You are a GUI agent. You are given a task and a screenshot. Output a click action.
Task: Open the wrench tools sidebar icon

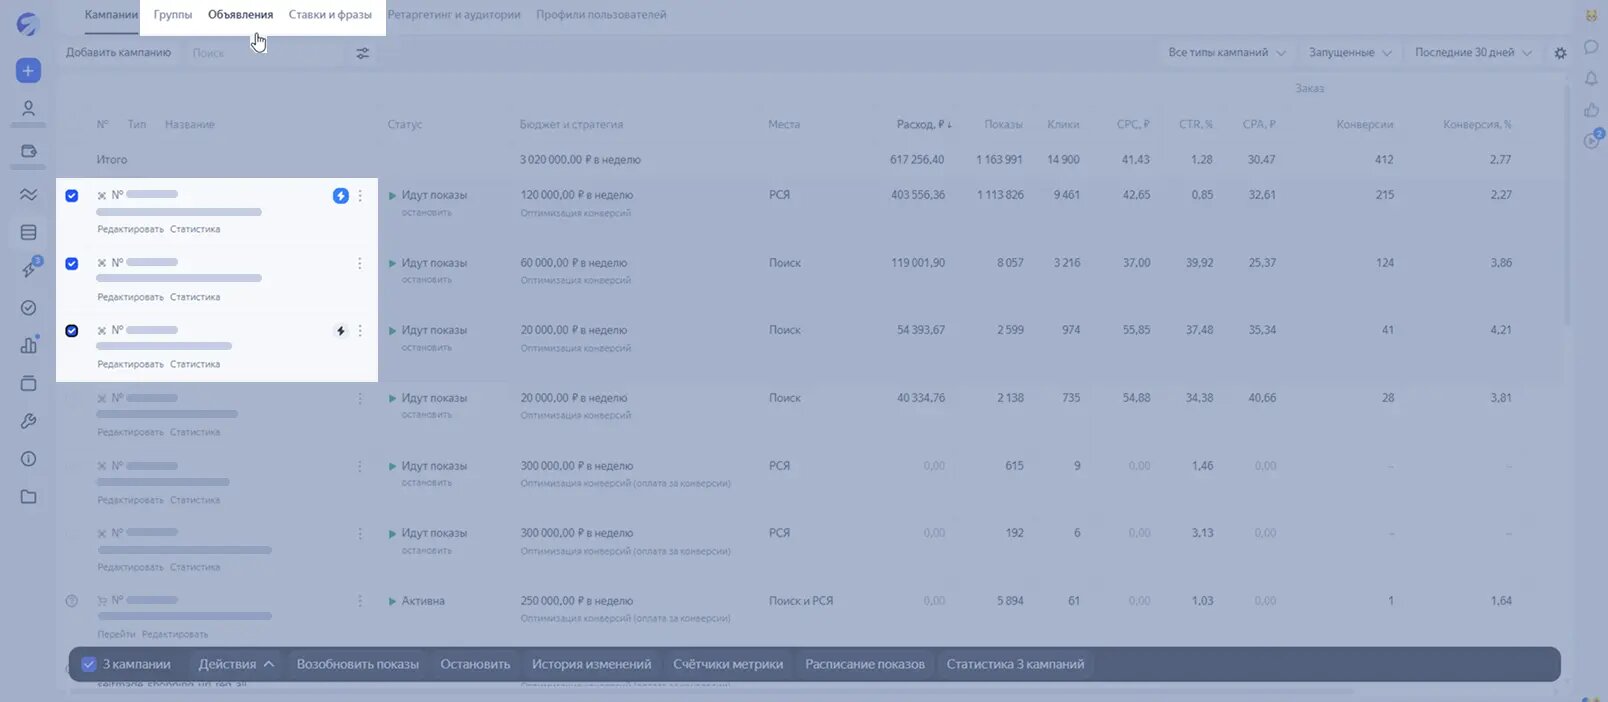(x=28, y=421)
